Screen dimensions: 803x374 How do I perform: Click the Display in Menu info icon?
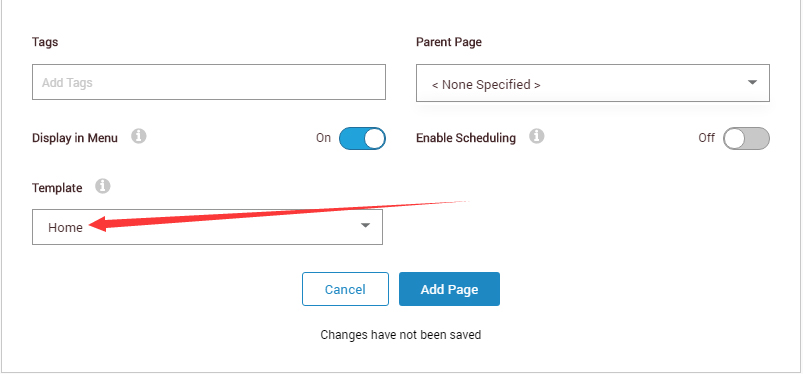click(139, 137)
